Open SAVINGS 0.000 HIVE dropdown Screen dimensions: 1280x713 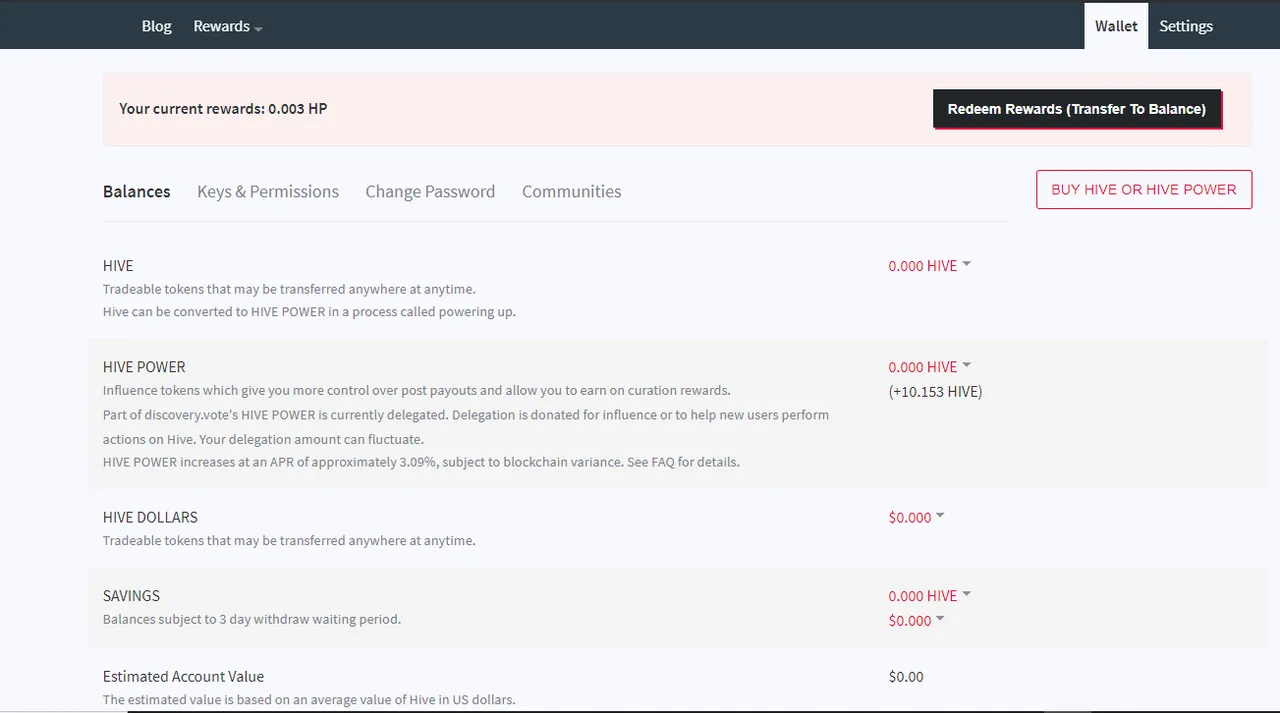pos(930,596)
